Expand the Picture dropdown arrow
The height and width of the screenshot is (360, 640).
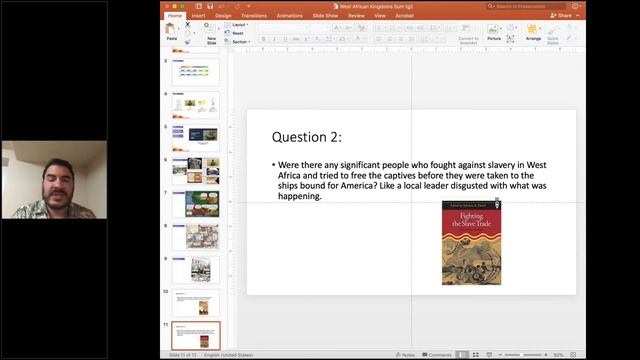pyautogui.click(x=501, y=29)
